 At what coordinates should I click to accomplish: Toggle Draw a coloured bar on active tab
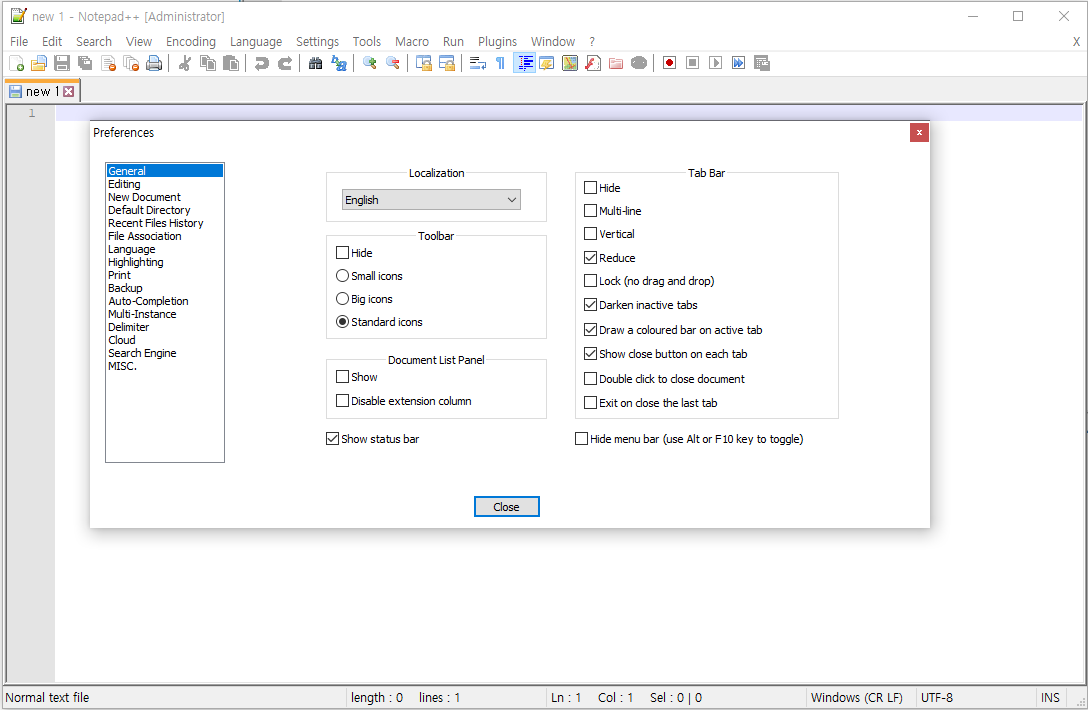click(x=590, y=330)
